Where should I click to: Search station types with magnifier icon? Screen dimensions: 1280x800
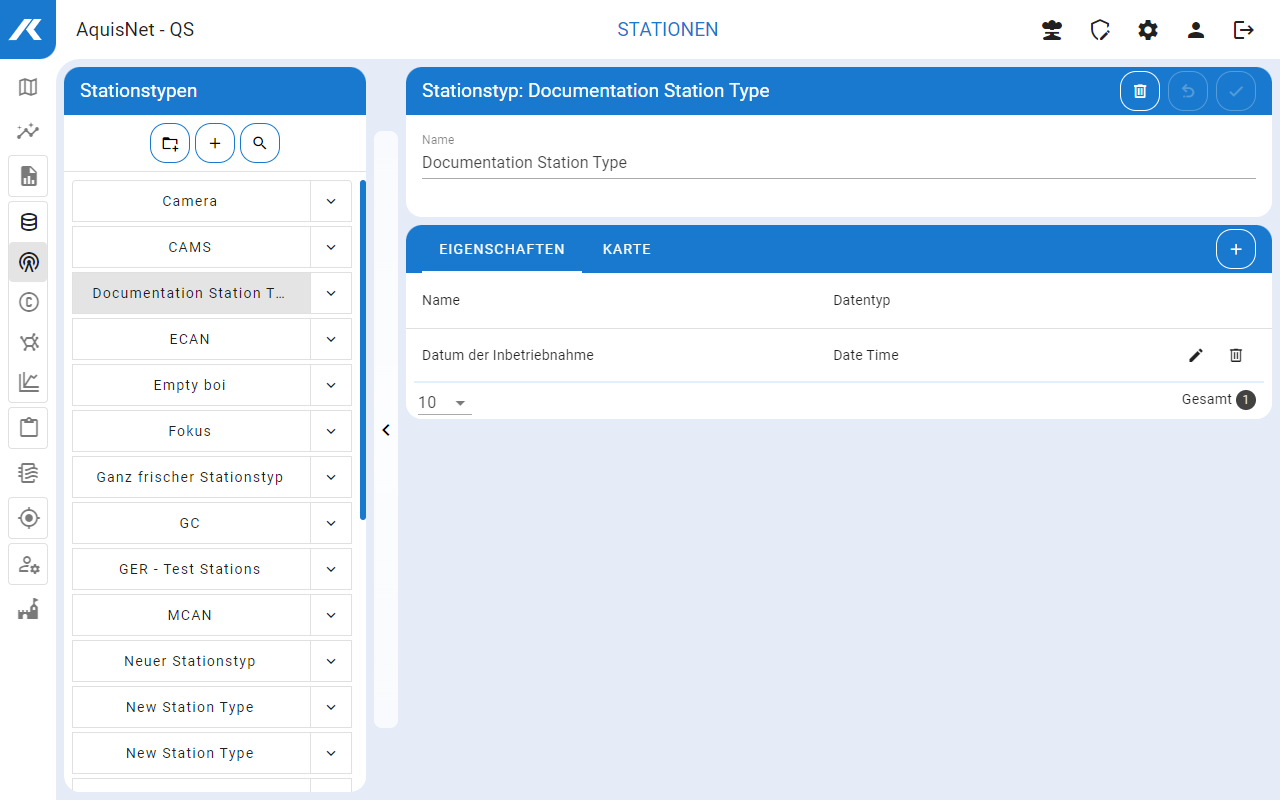[260, 144]
